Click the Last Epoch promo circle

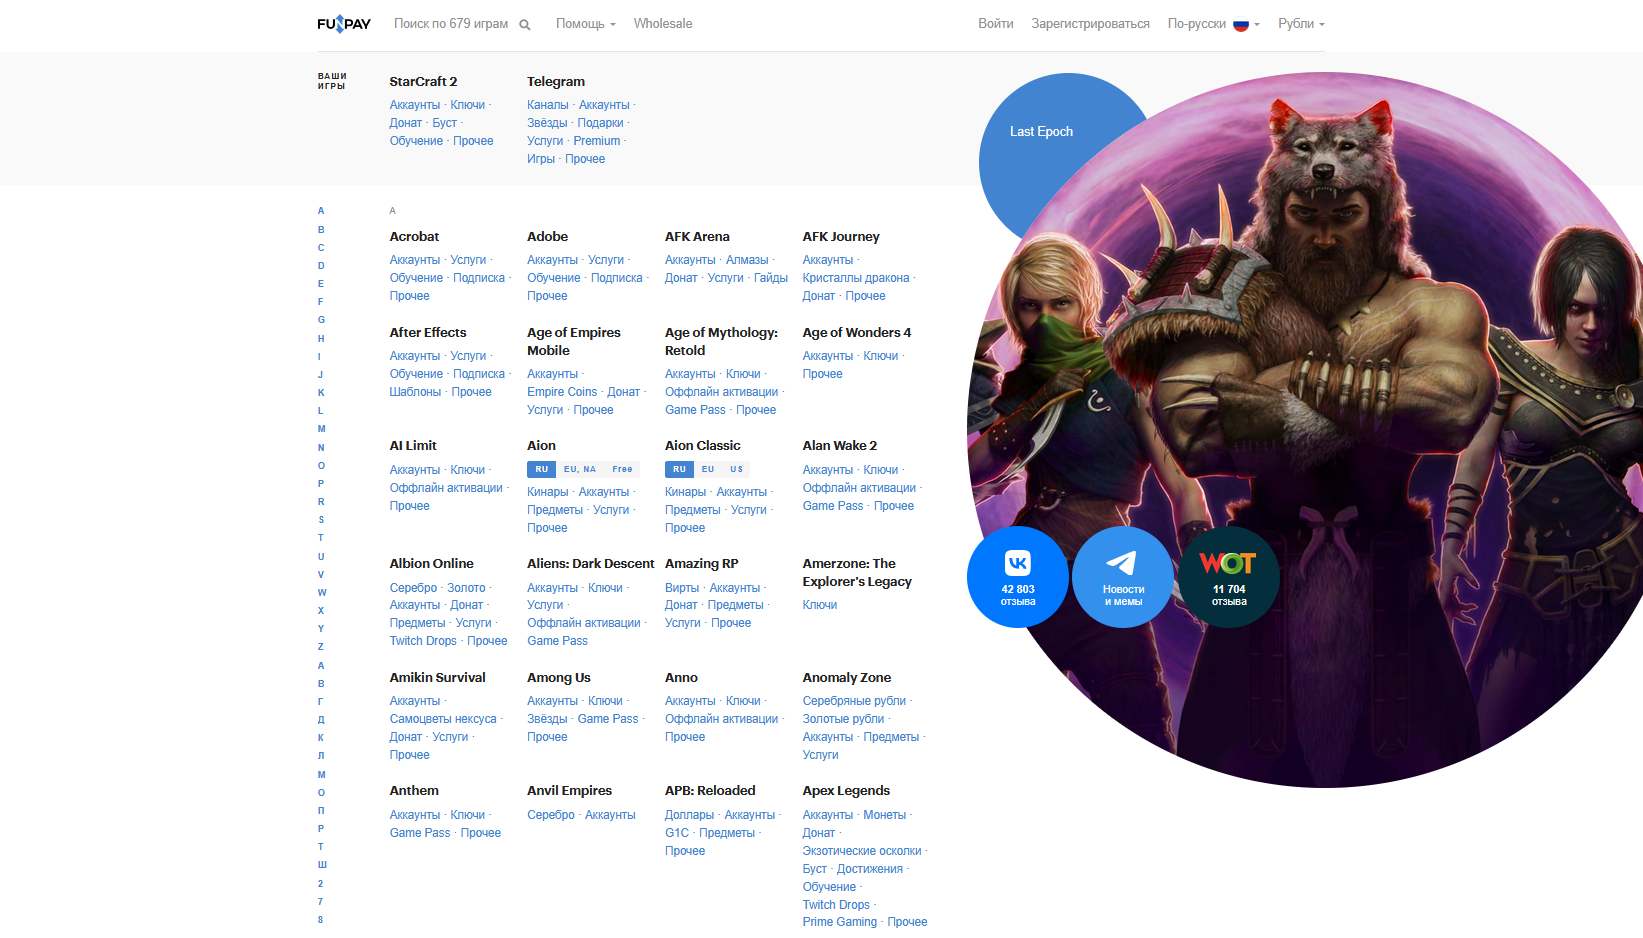point(1040,131)
